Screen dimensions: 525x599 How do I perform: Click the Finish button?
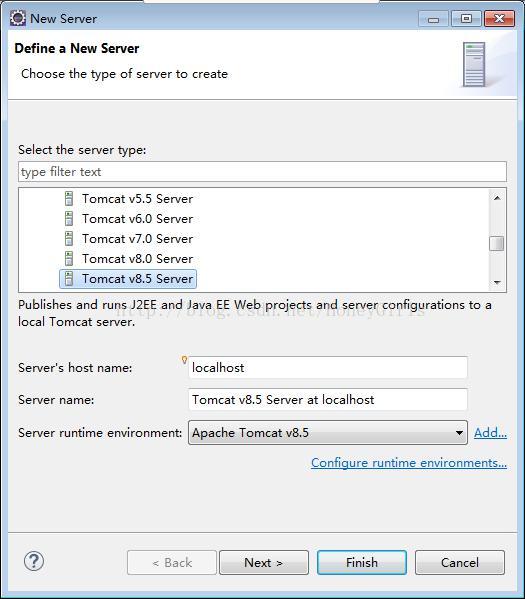click(x=361, y=562)
